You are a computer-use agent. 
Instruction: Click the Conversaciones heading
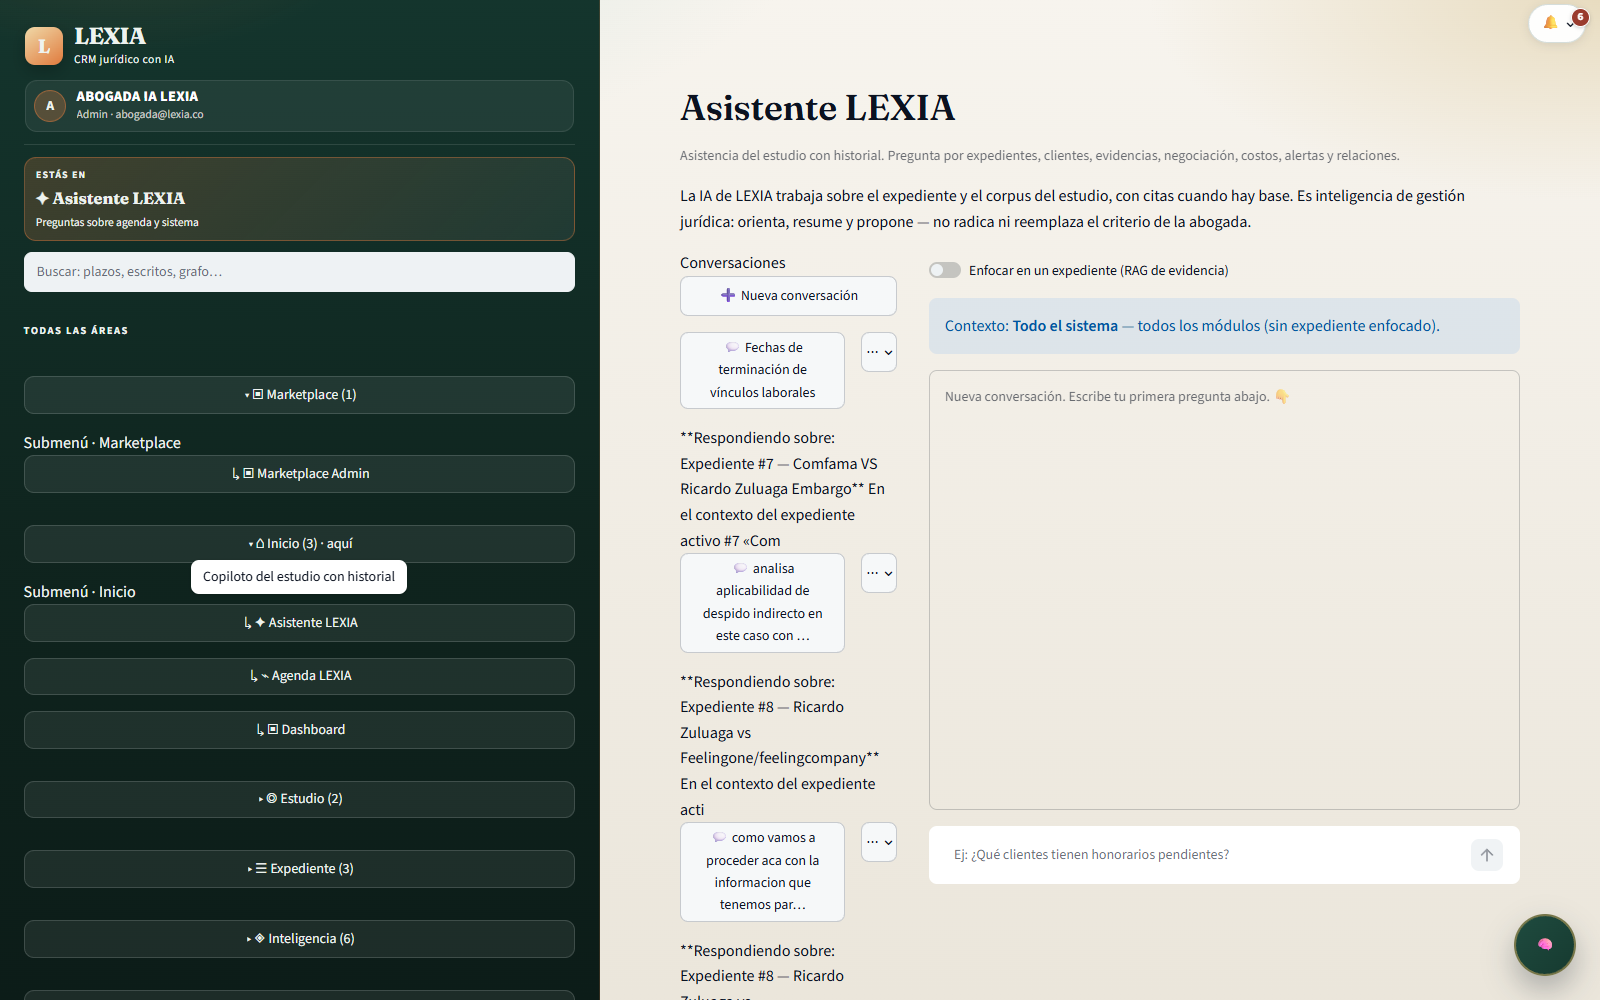click(x=733, y=263)
